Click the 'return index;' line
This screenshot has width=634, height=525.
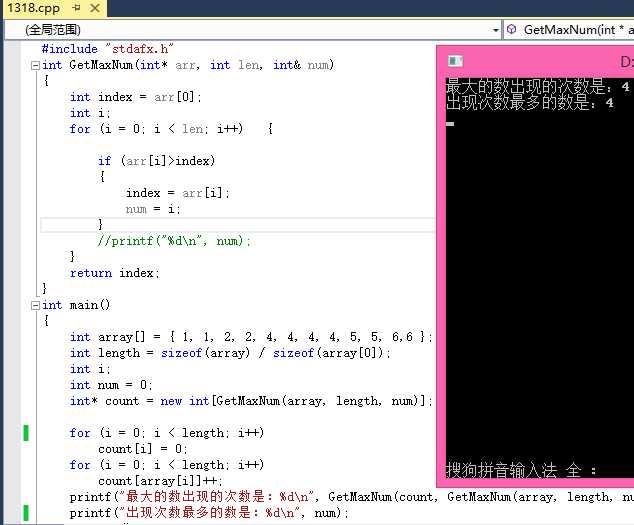(x=114, y=273)
